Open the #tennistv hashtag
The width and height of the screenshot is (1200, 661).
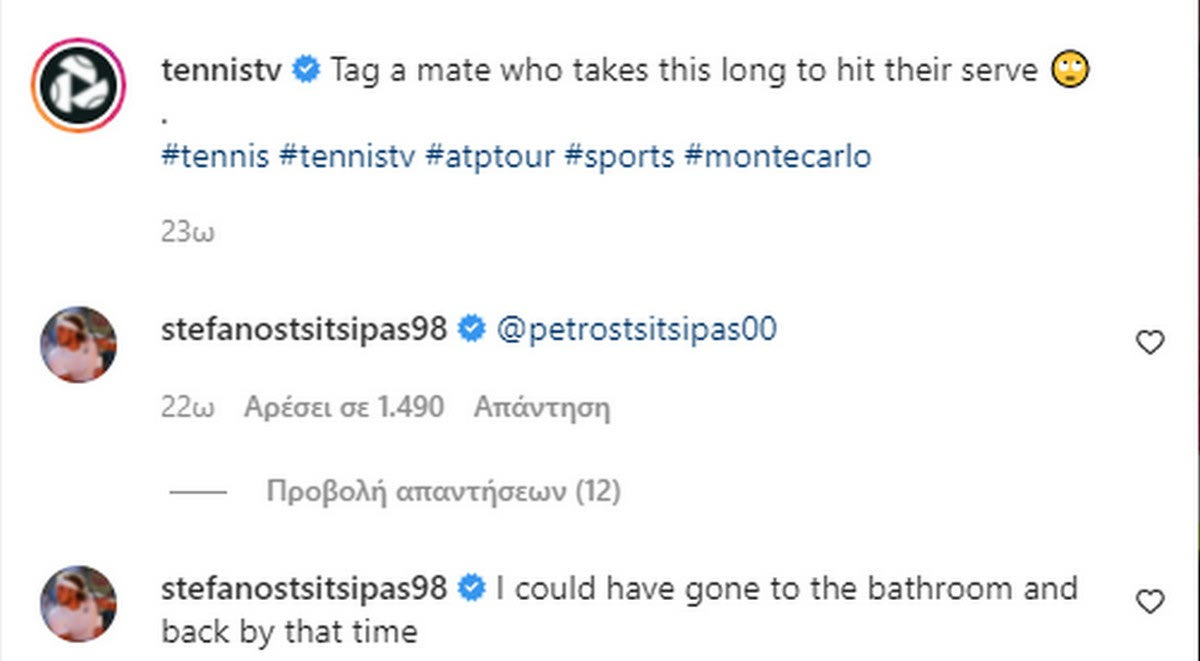click(346, 157)
